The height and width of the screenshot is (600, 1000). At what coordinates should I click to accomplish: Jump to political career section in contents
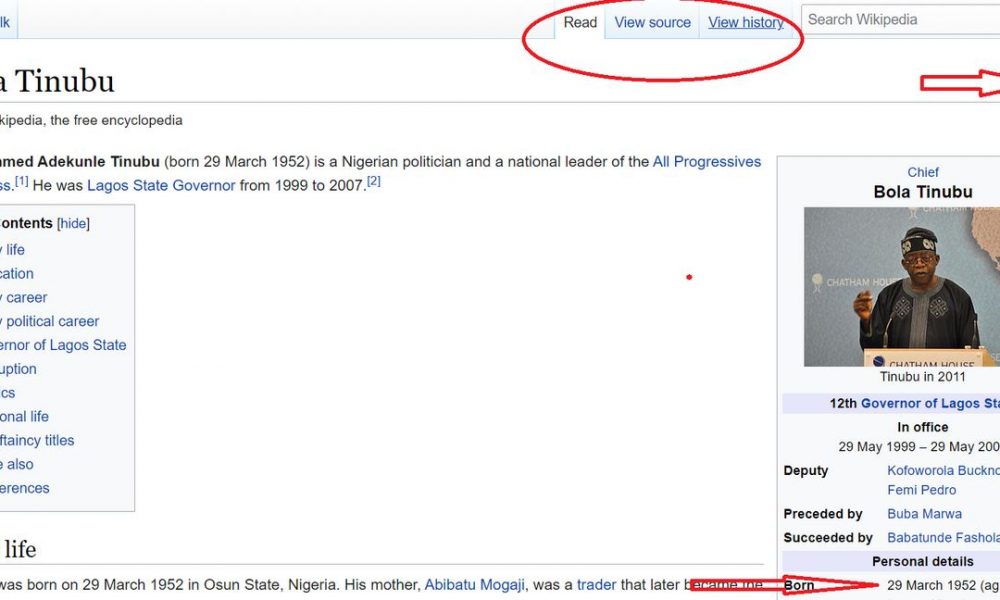pyautogui.click(x=52, y=321)
